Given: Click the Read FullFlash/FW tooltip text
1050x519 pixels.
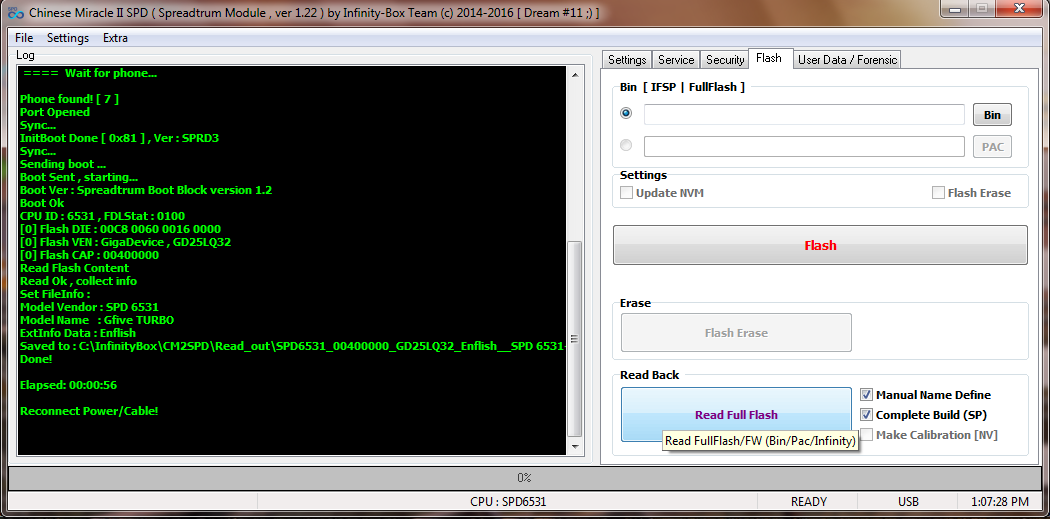Looking at the screenshot, I should (760, 441).
